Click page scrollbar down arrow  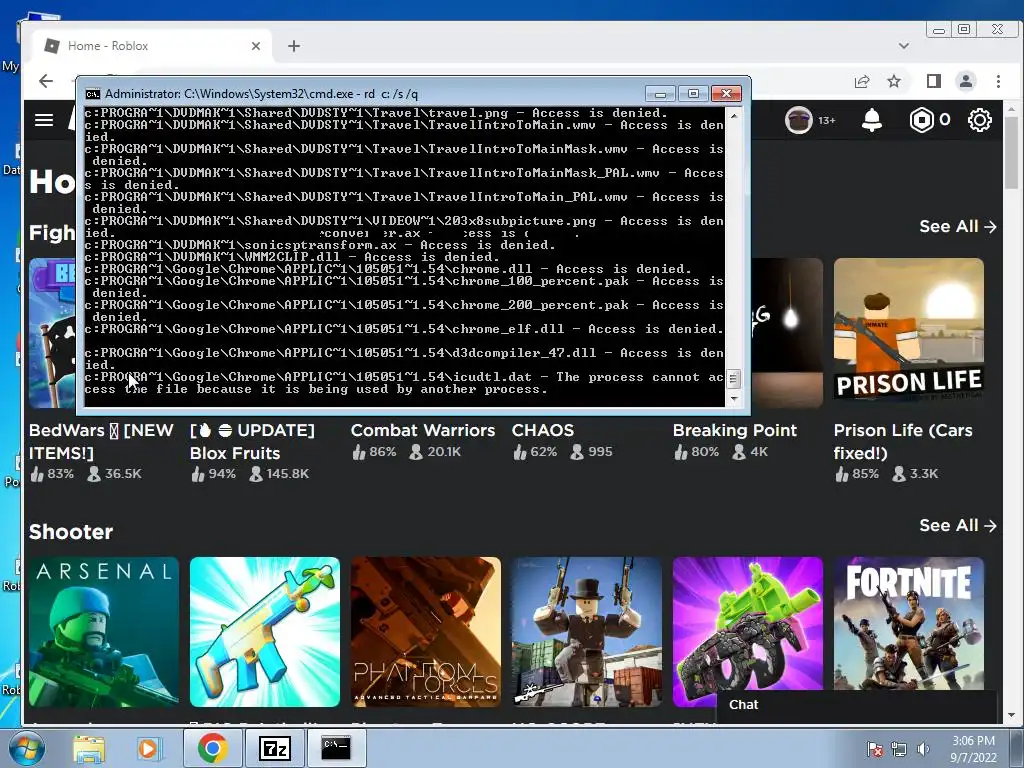(1011, 716)
